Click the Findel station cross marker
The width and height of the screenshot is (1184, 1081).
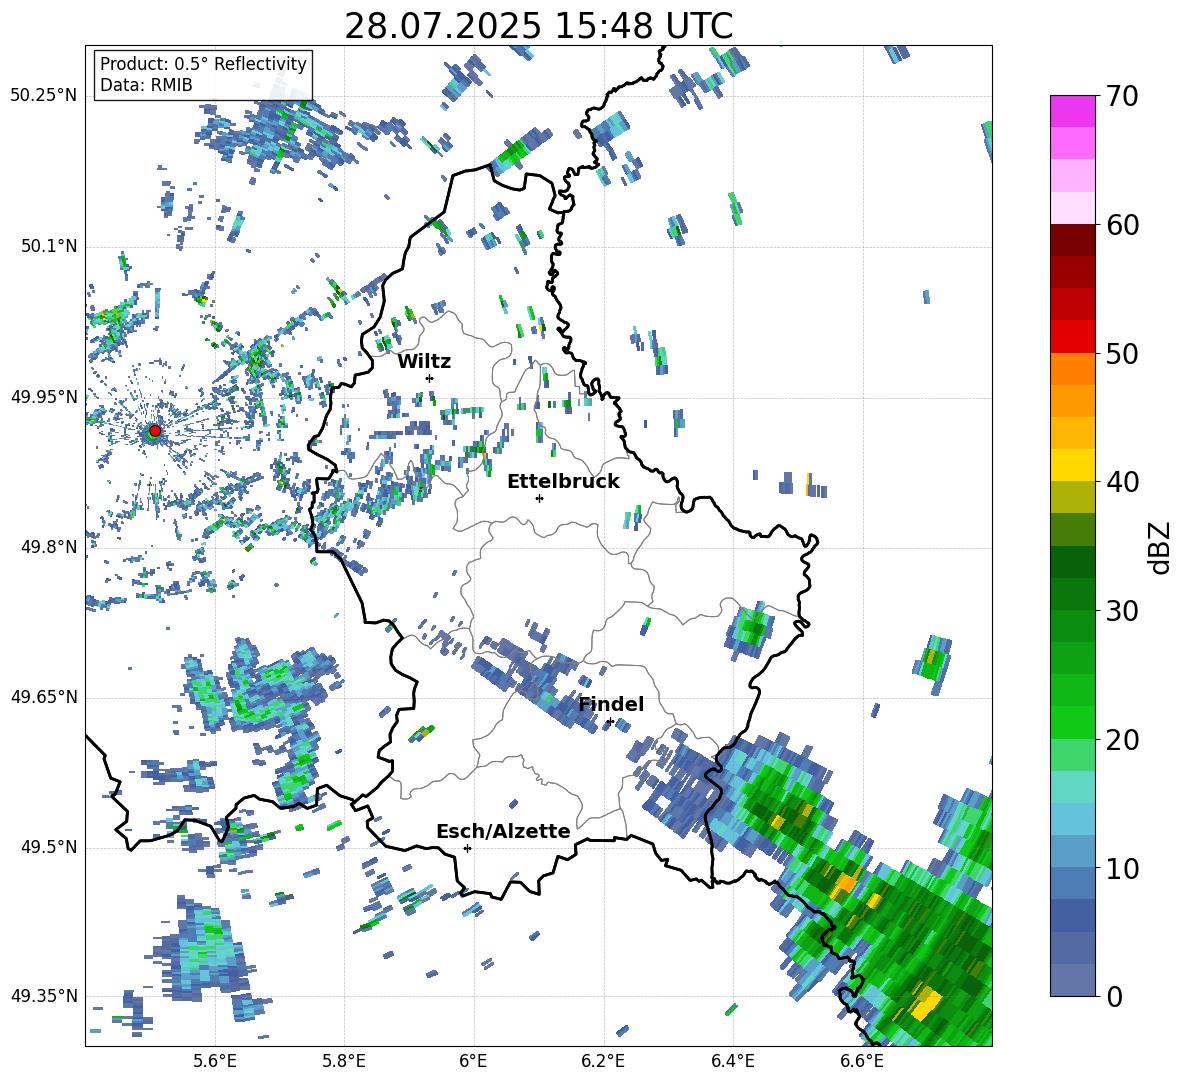coord(610,722)
